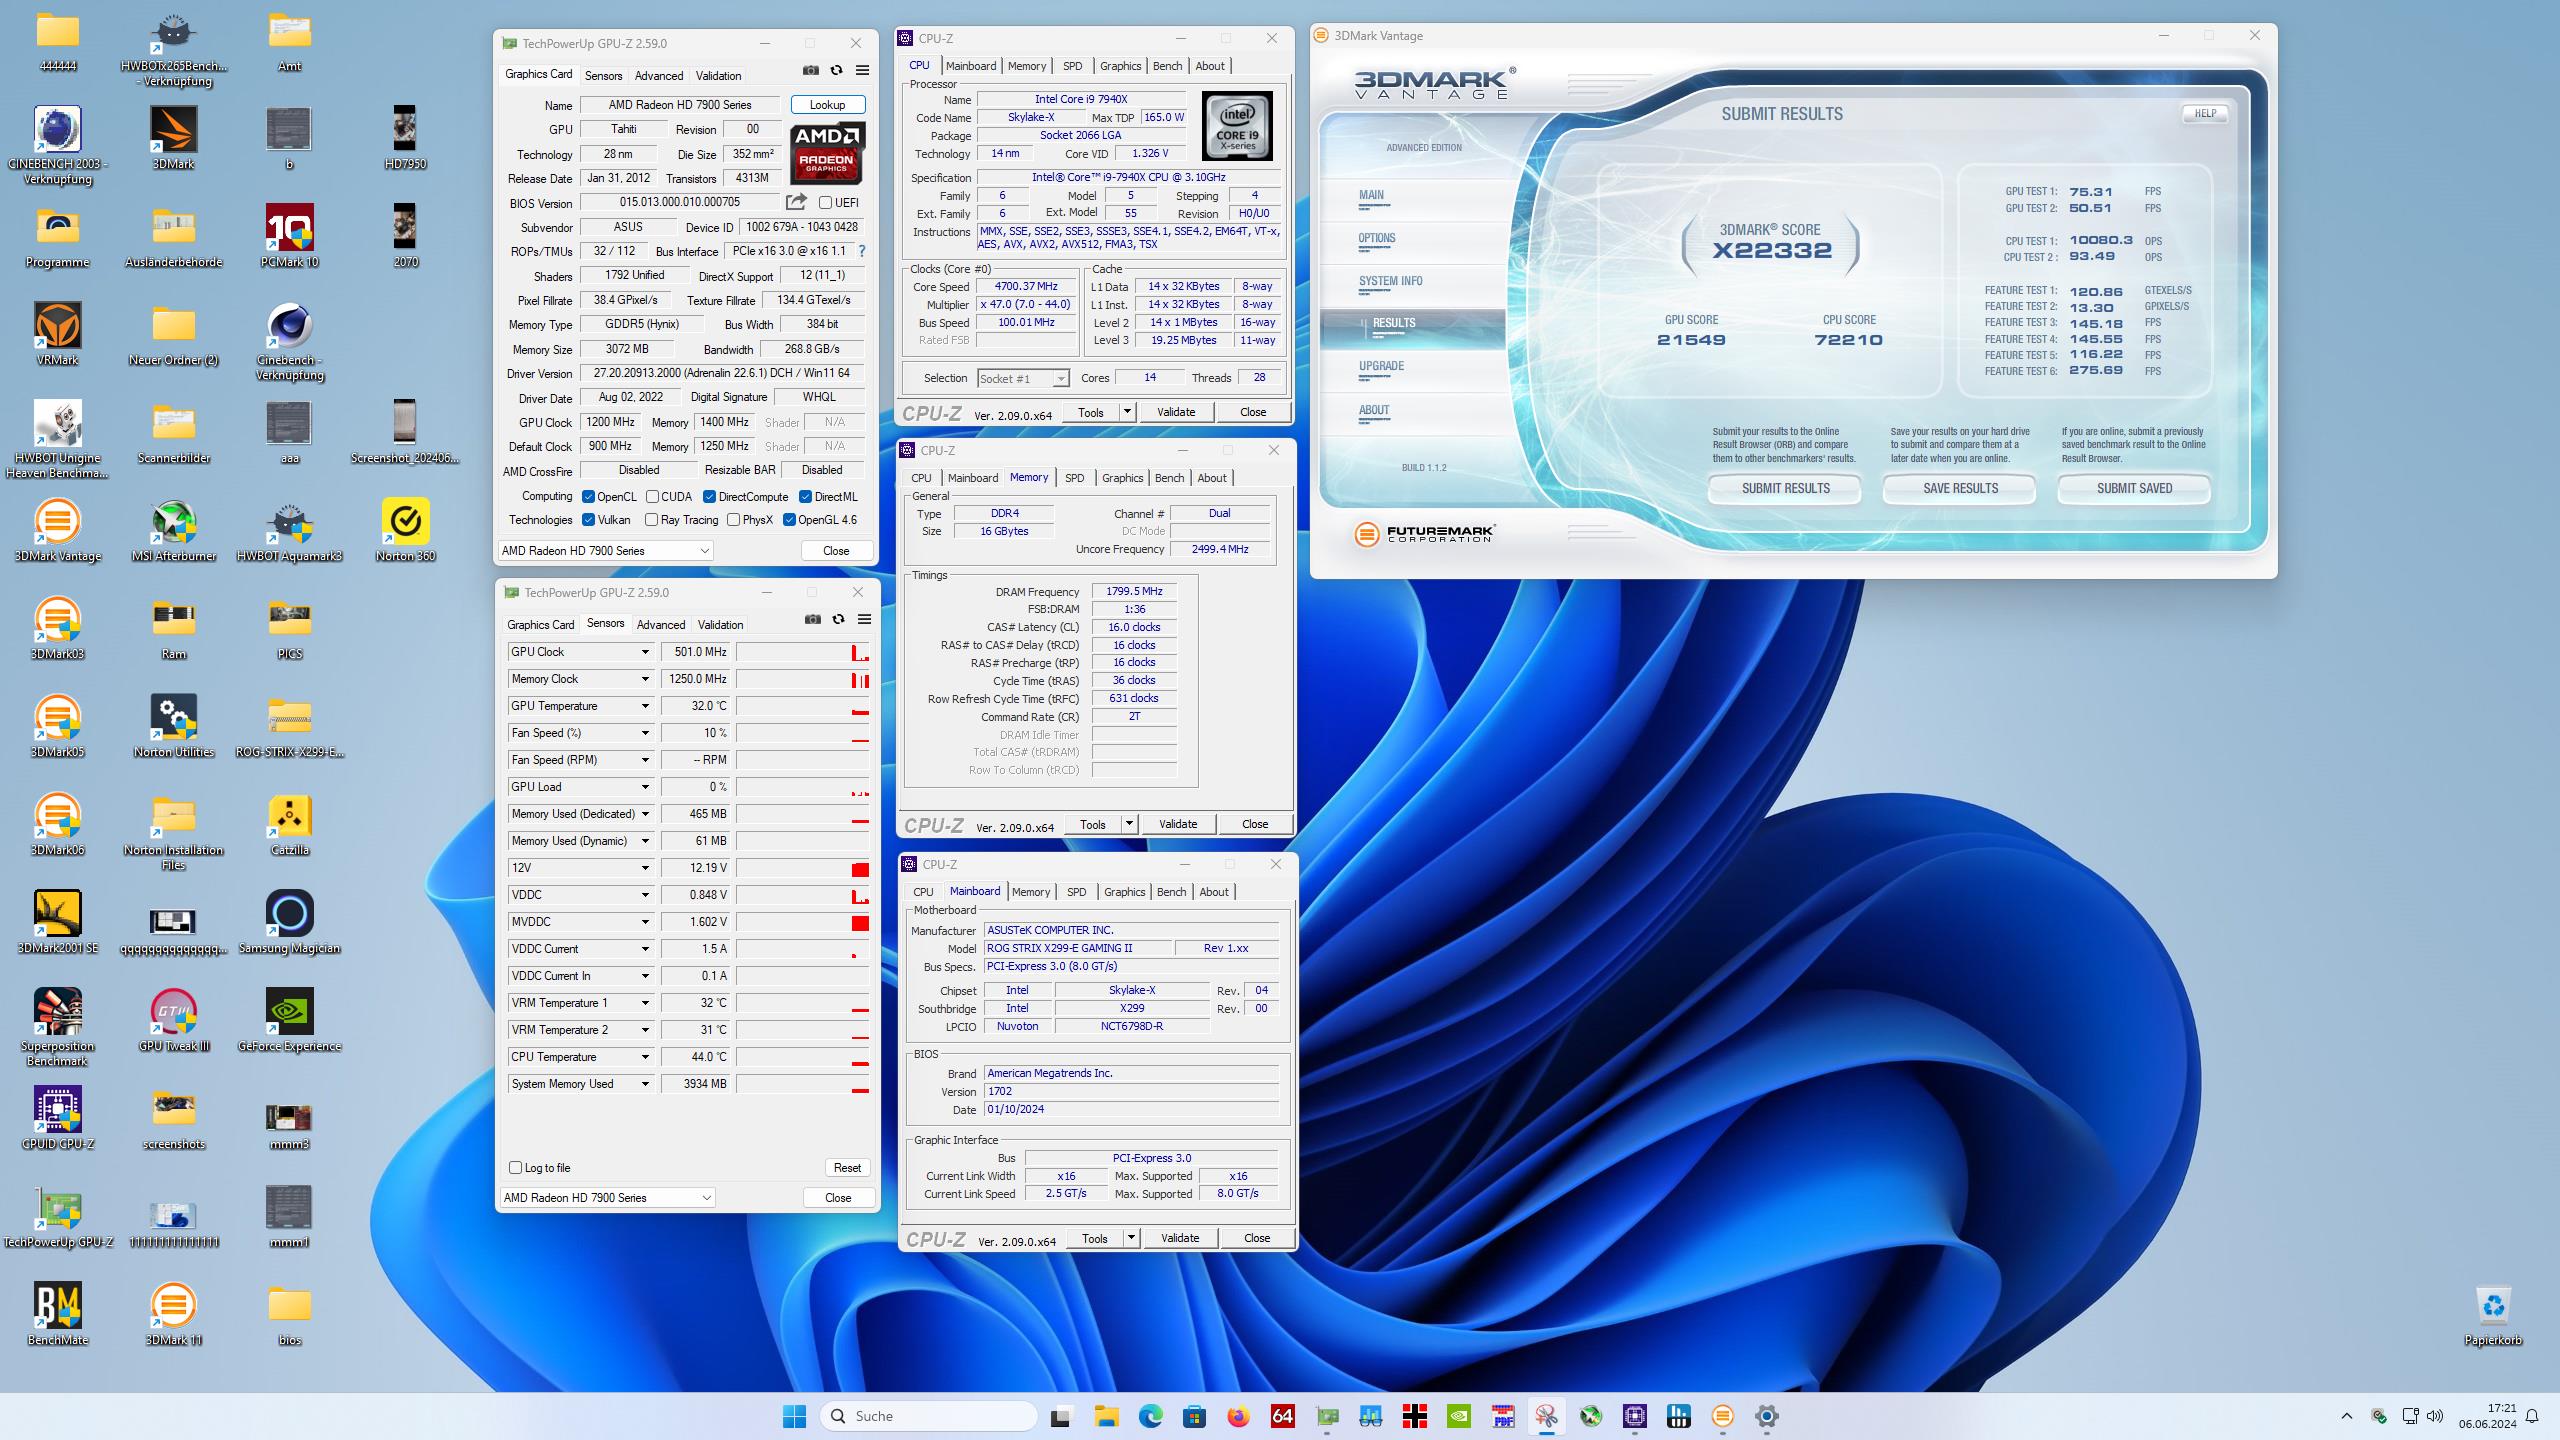Click the Bus Interface question mark icon
This screenshot has width=2560, height=1440.
tap(862, 251)
